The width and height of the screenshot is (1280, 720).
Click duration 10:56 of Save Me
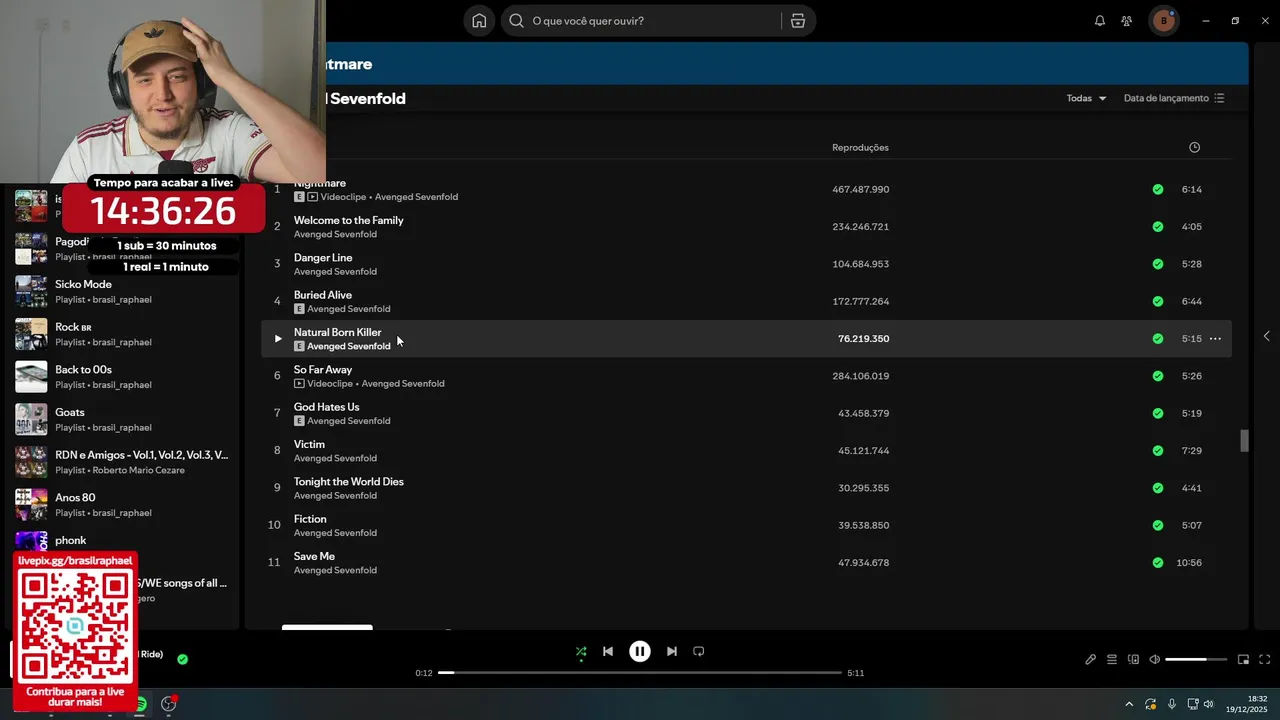click(1188, 563)
